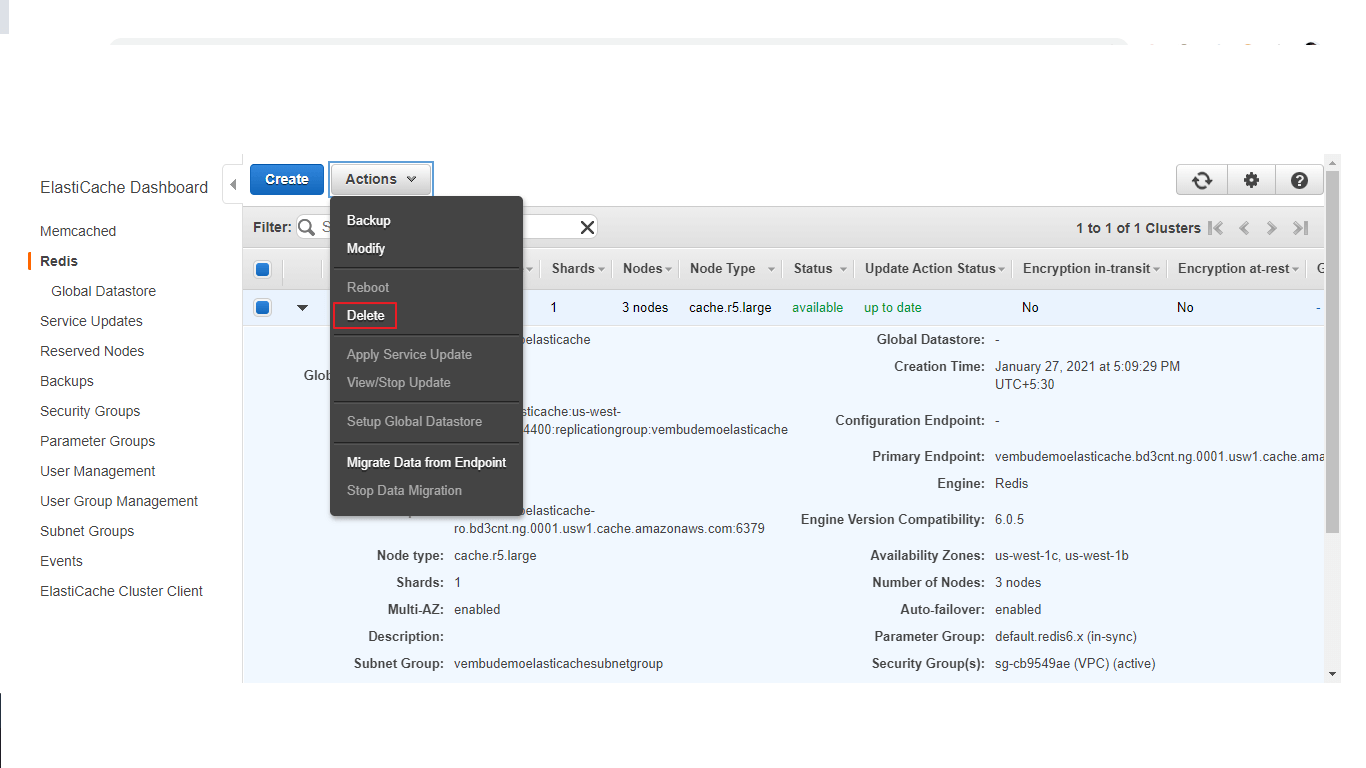Click 'us-west-1c, us-west-1b' zones value
Viewport: 1366px width, 768px height.
click(x=1062, y=555)
